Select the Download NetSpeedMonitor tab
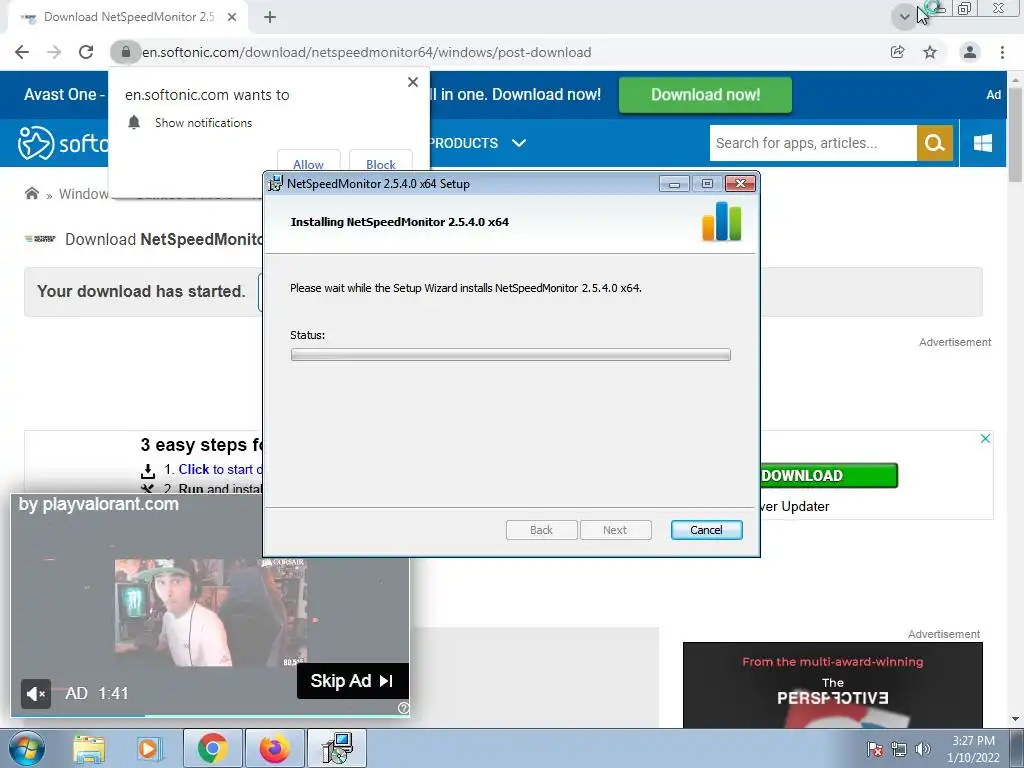The image size is (1024, 768). (x=128, y=17)
